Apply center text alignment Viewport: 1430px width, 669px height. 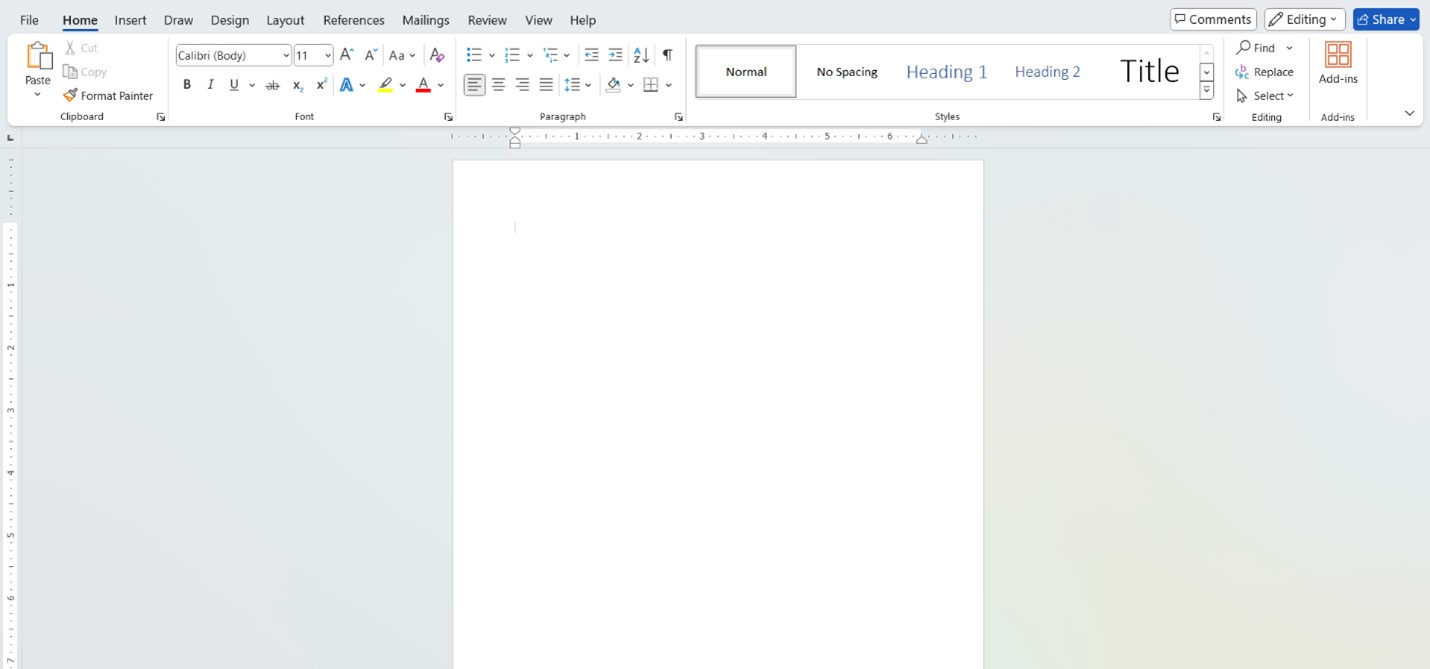click(x=498, y=84)
